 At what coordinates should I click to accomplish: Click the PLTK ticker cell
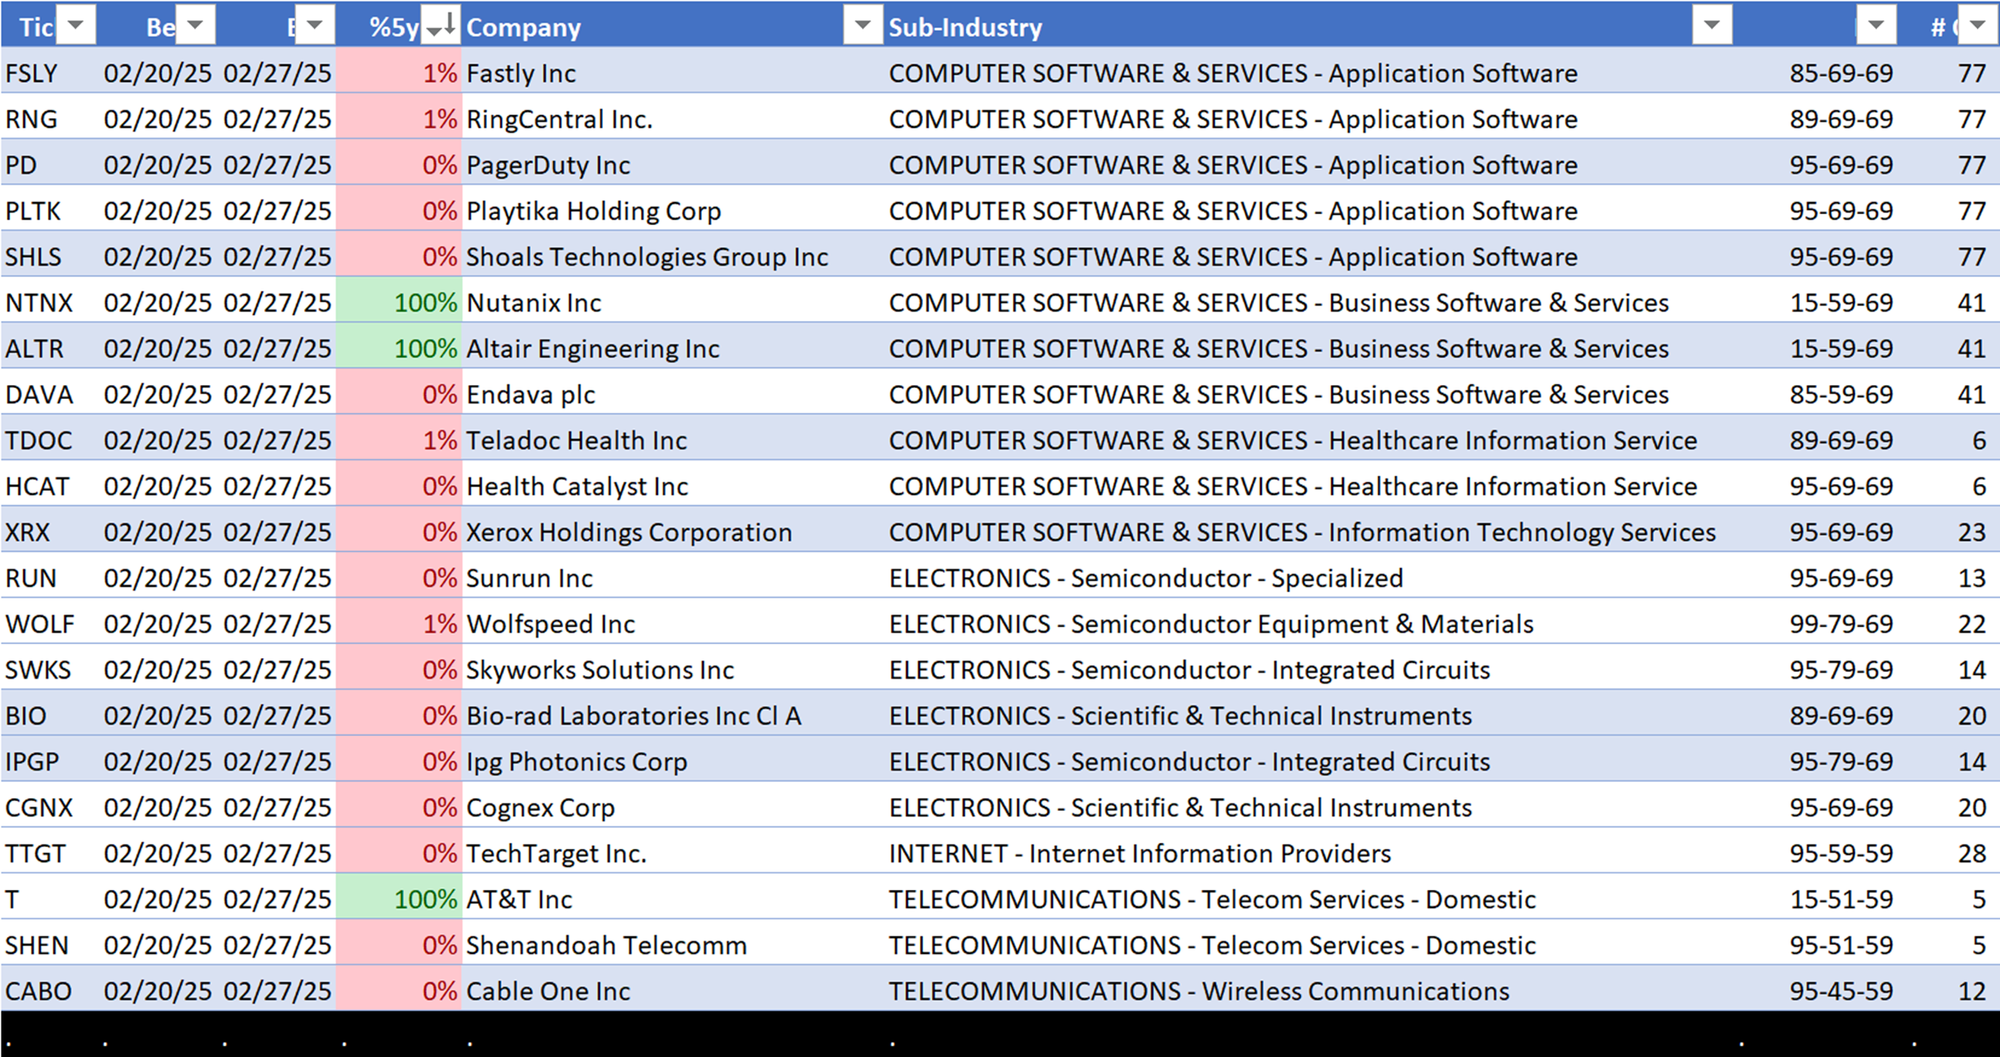[49, 211]
